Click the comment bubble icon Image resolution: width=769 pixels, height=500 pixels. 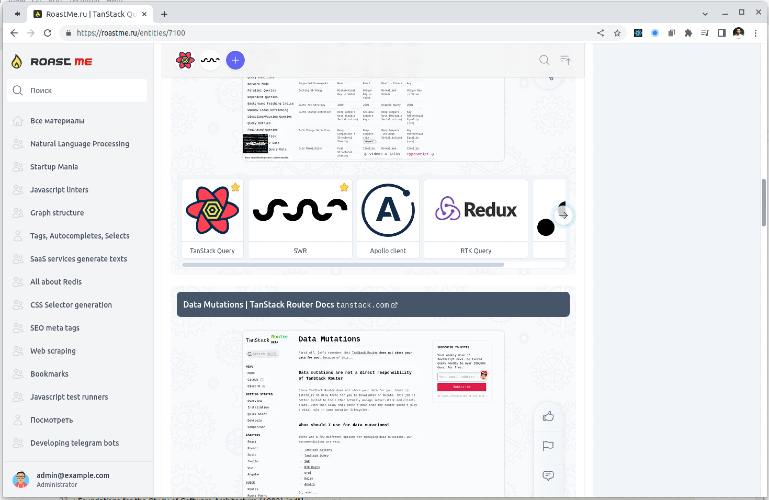[548, 475]
